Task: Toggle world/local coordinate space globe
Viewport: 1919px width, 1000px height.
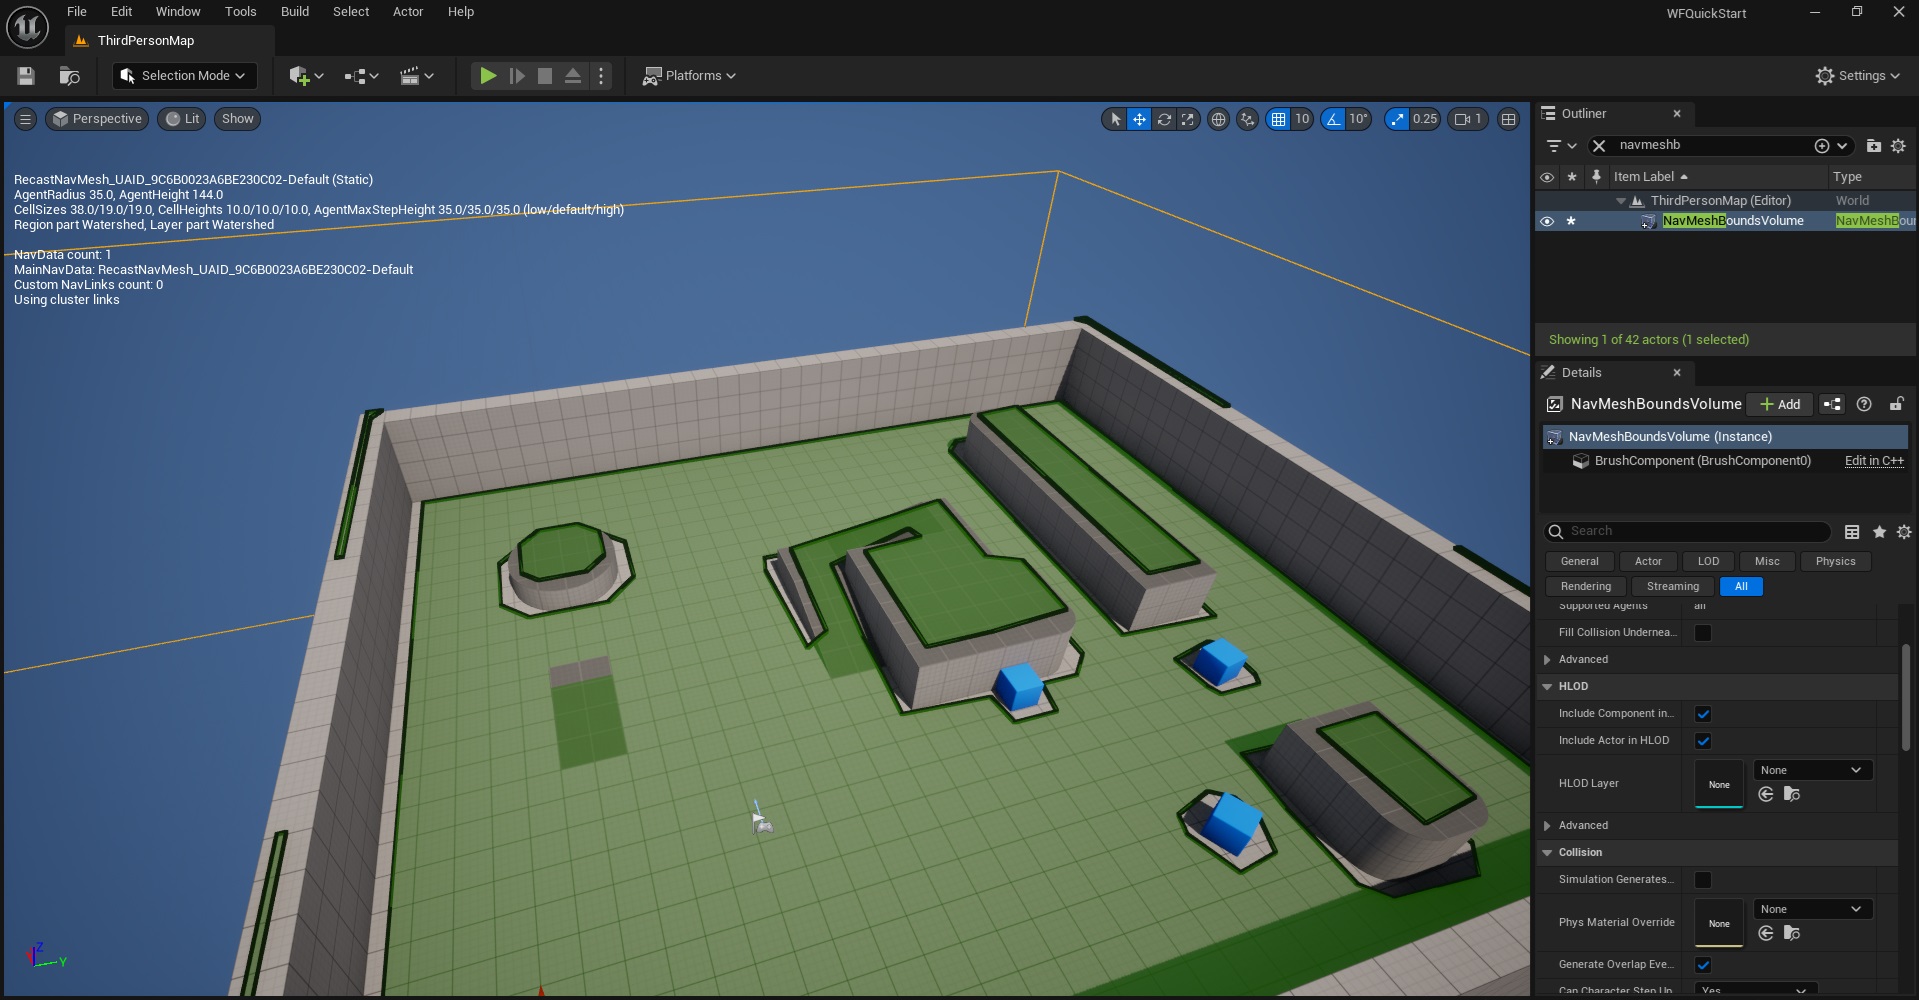Action: [1218, 119]
